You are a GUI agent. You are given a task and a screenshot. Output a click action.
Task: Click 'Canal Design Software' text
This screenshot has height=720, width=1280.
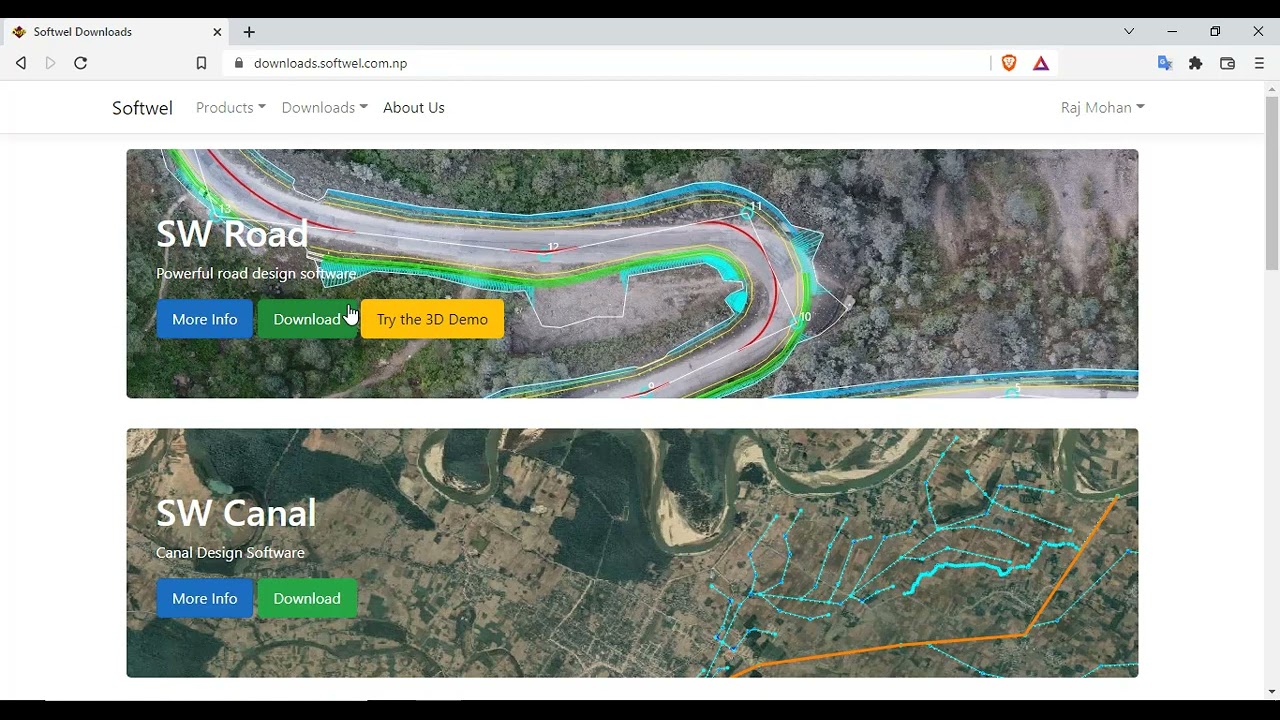click(x=230, y=552)
